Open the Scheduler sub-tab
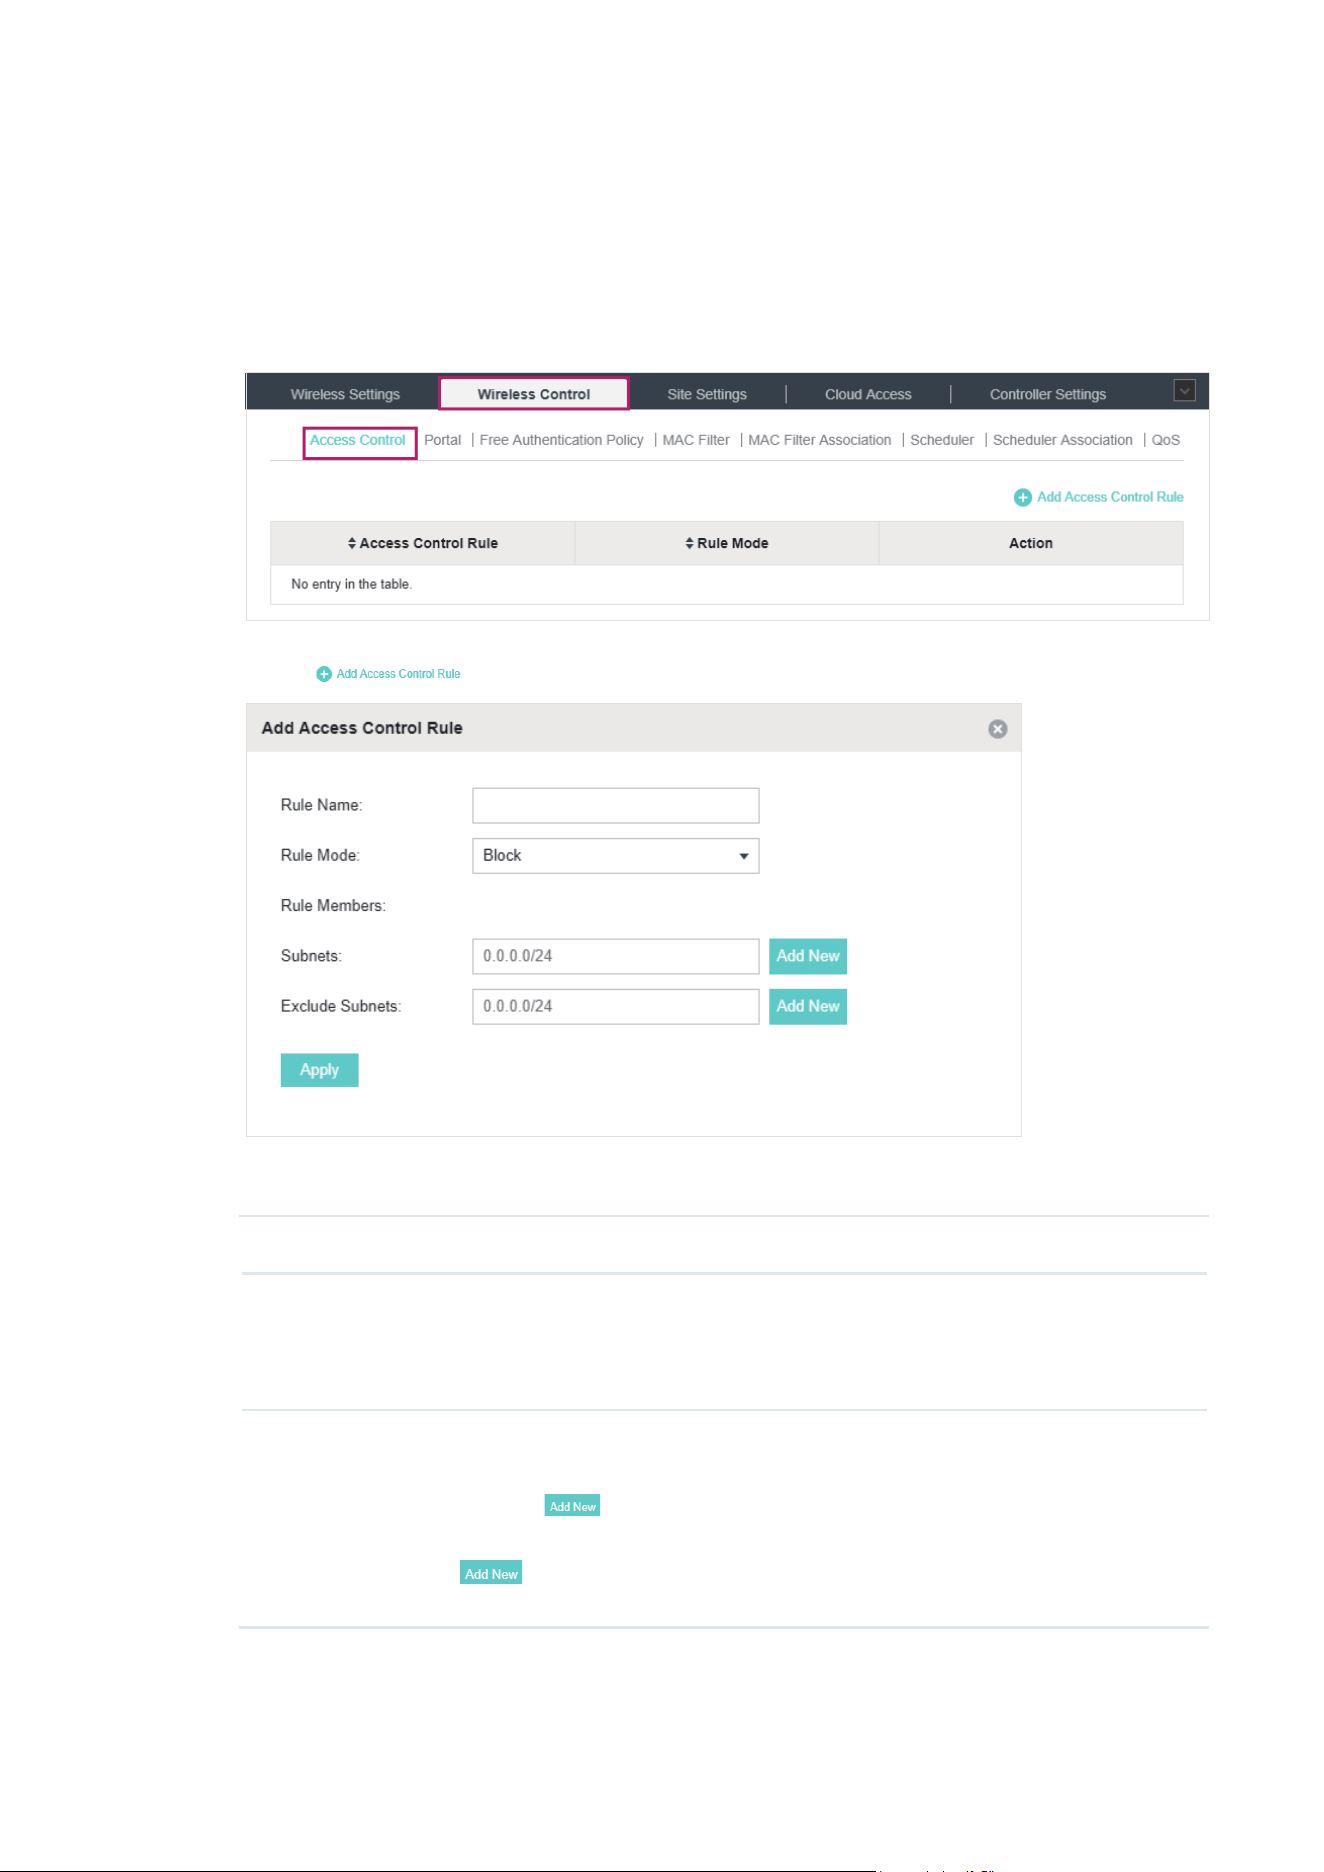This screenshot has height=1872, width=1324. (942, 440)
